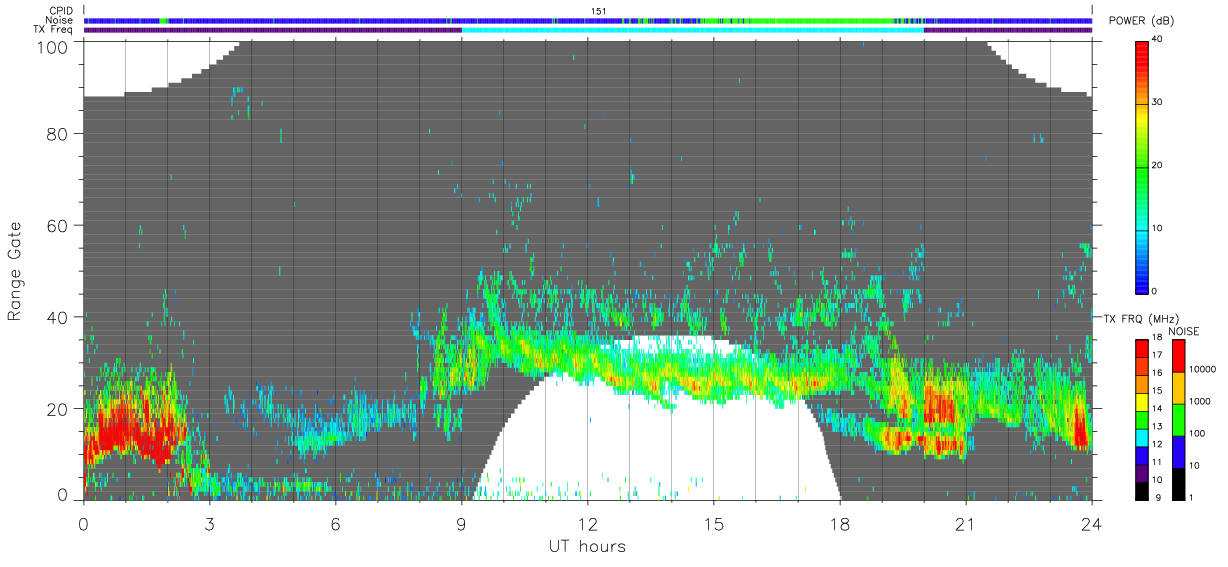
Task: Click the 9 label on the TX FRQ scale
Action: point(1157,497)
